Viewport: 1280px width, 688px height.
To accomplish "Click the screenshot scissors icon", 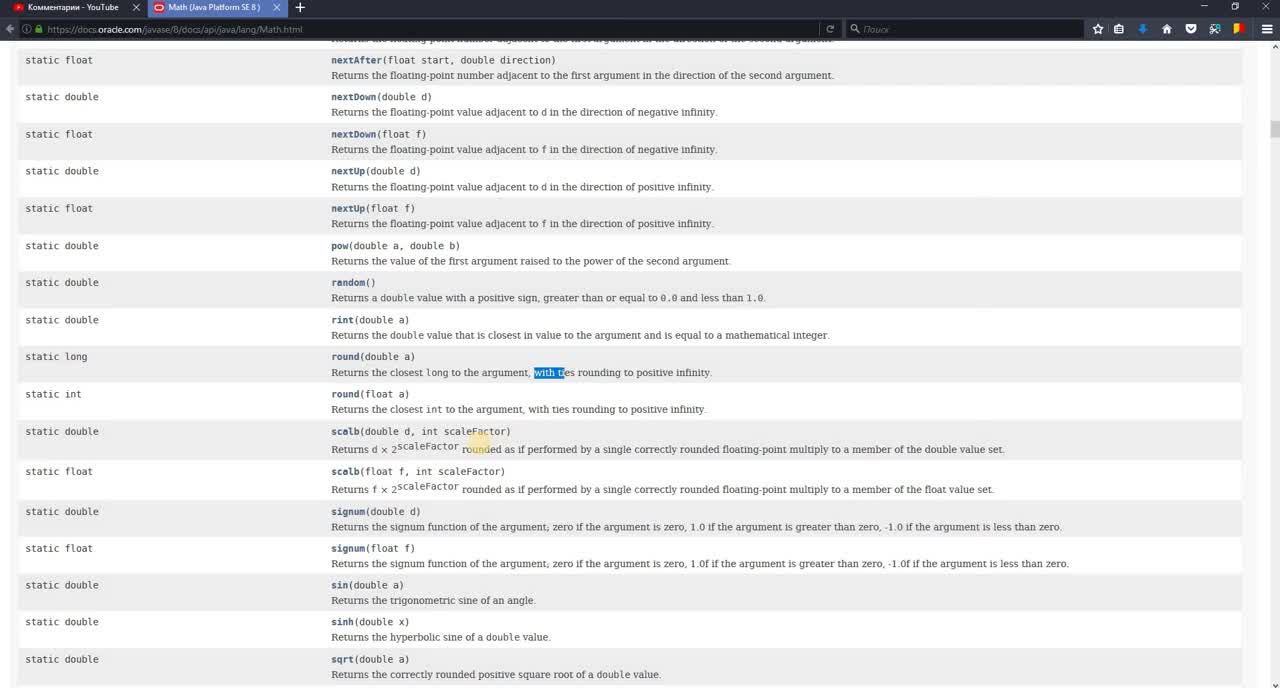I will [1214, 29].
